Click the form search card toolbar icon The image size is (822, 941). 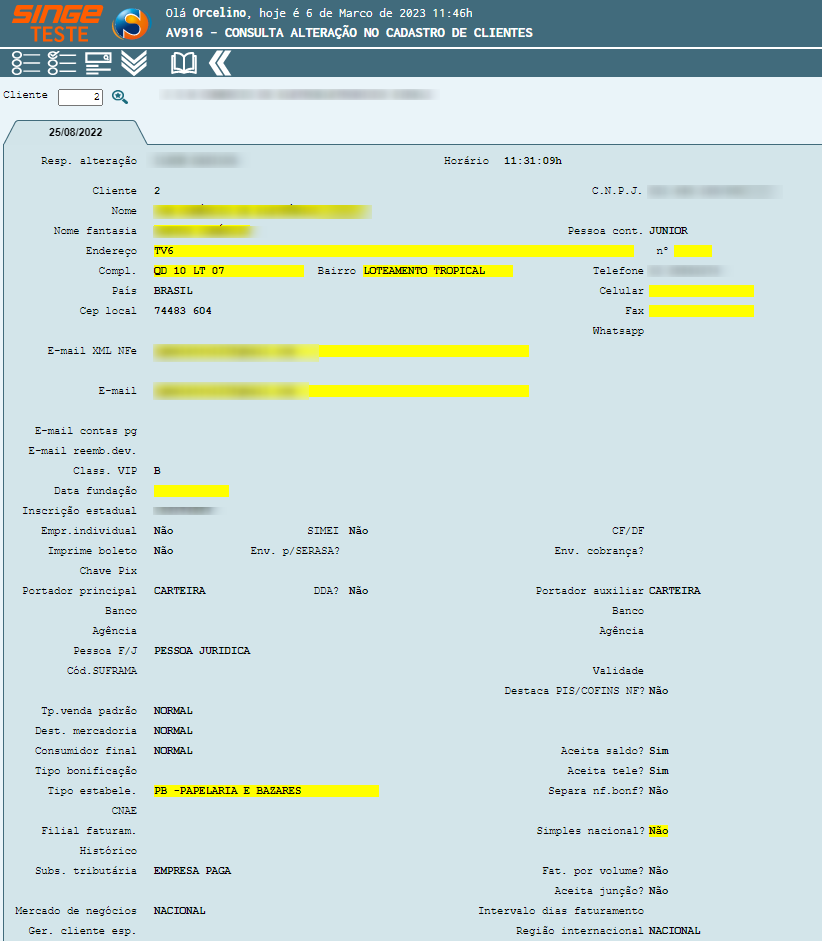click(x=98, y=63)
